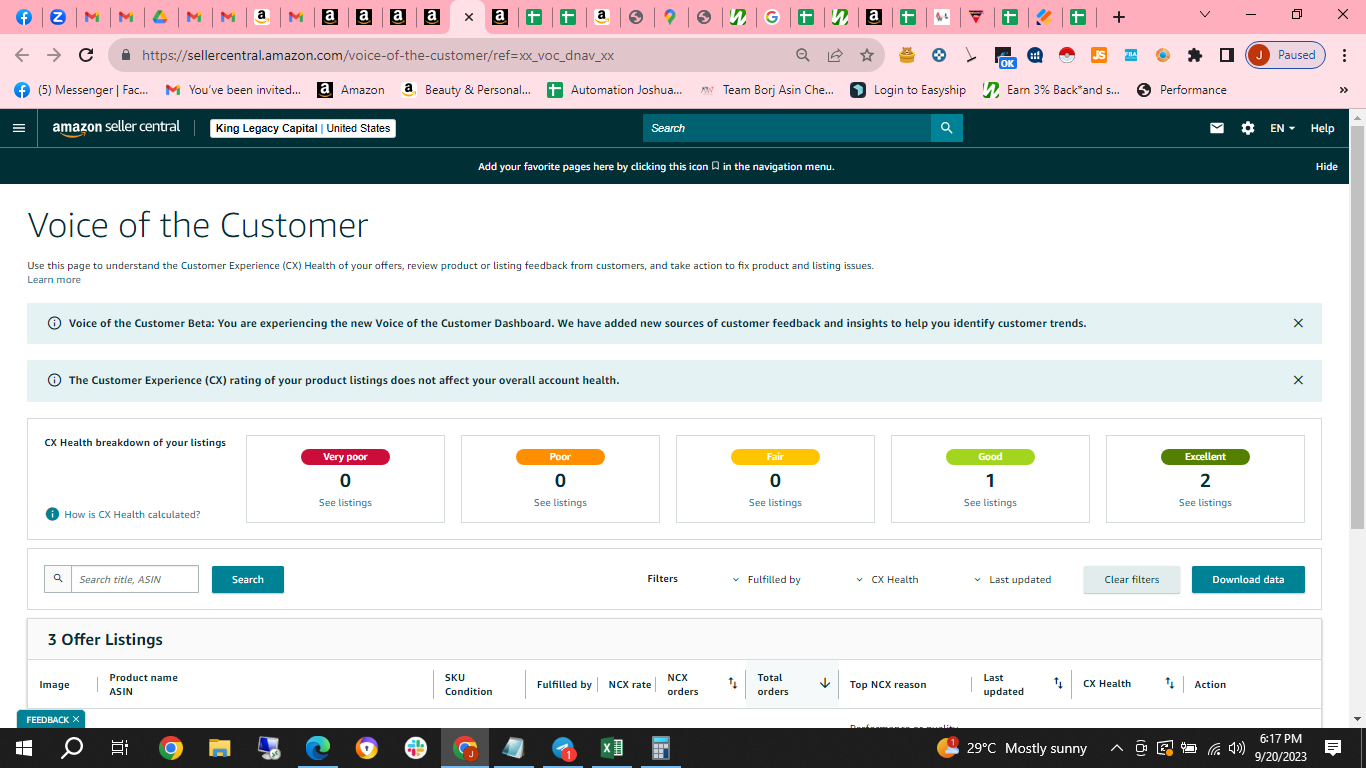Click the browser zoom magnifier icon
The height and width of the screenshot is (768, 1366).
click(803, 55)
